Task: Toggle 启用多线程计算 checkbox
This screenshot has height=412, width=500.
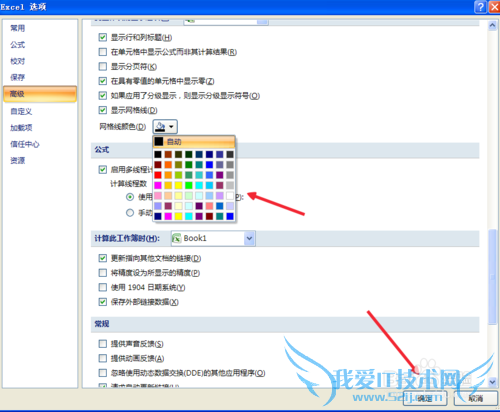Action: tap(103, 170)
